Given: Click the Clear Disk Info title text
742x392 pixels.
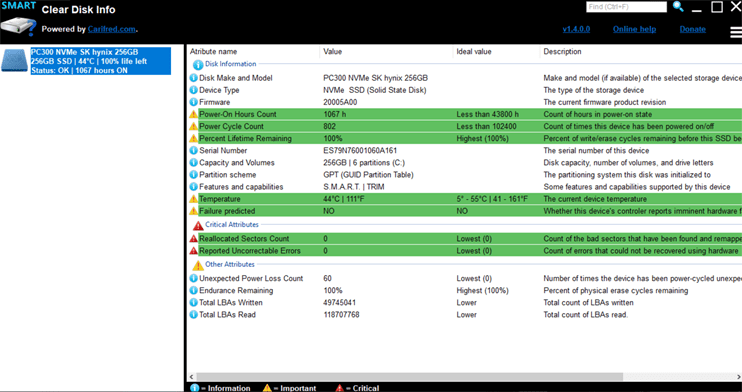Looking at the screenshot, I should (79, 10).
